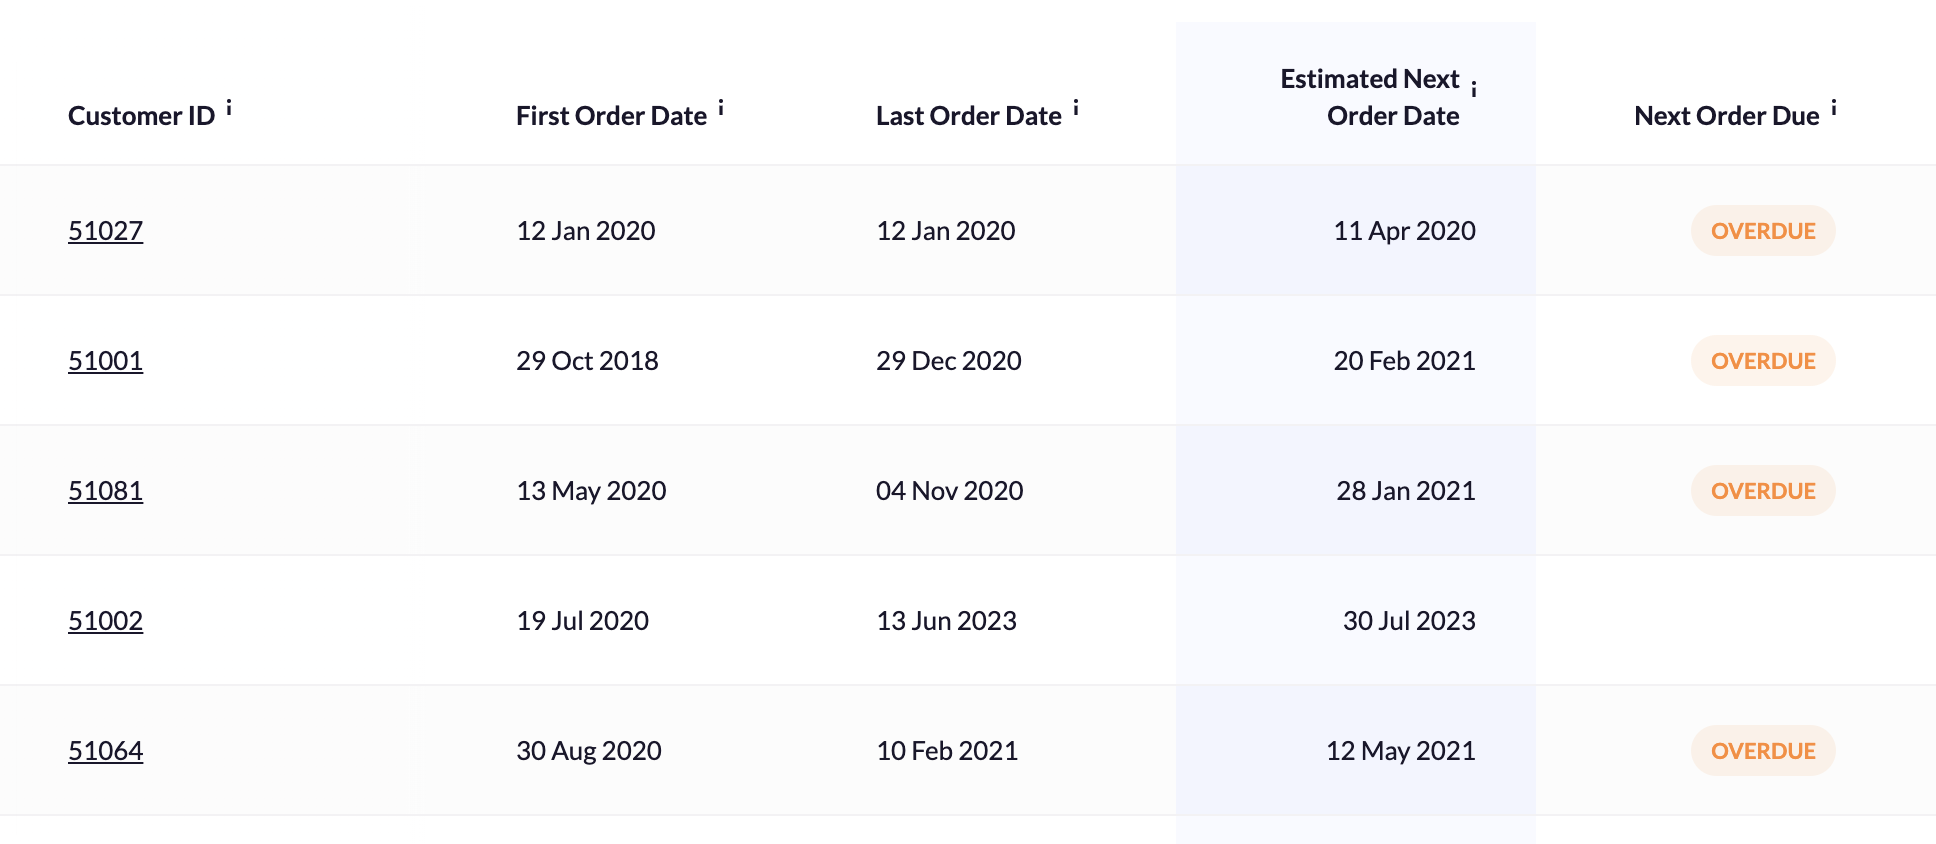Sort by Next Order Due header
The height and width of the screenshot is (844, 1936).
tap(1726, 116)
